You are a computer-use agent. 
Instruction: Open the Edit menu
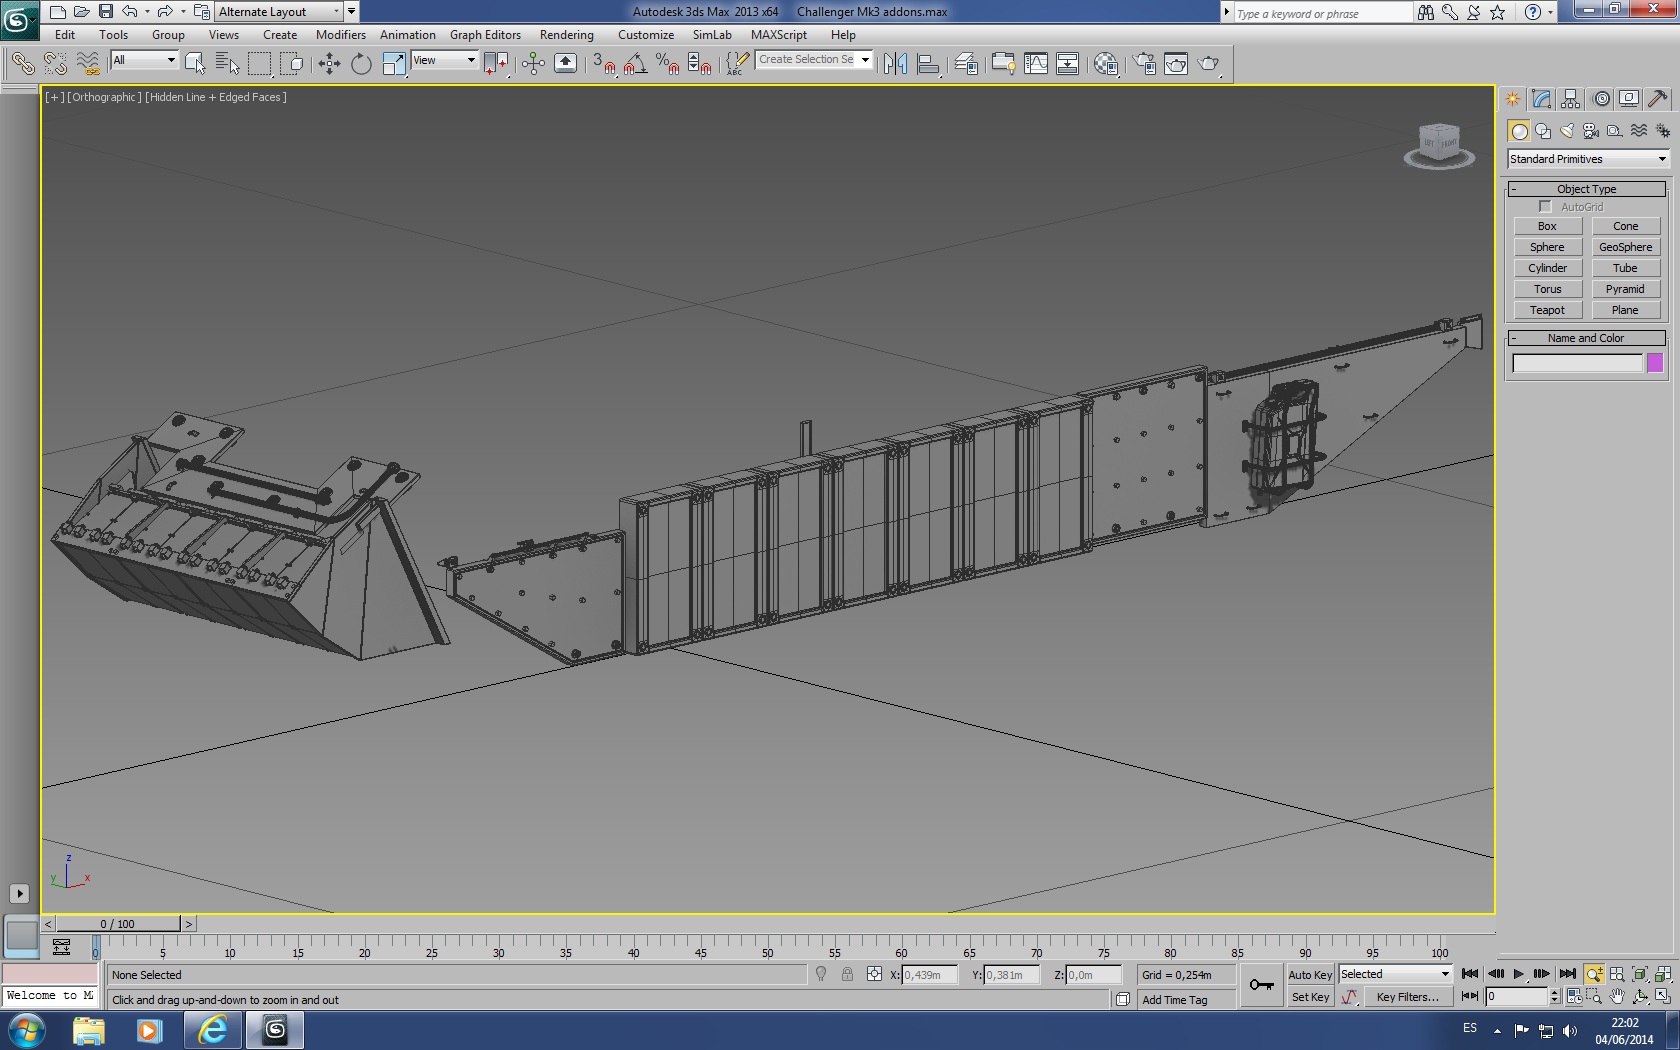(x=65, y=35)
